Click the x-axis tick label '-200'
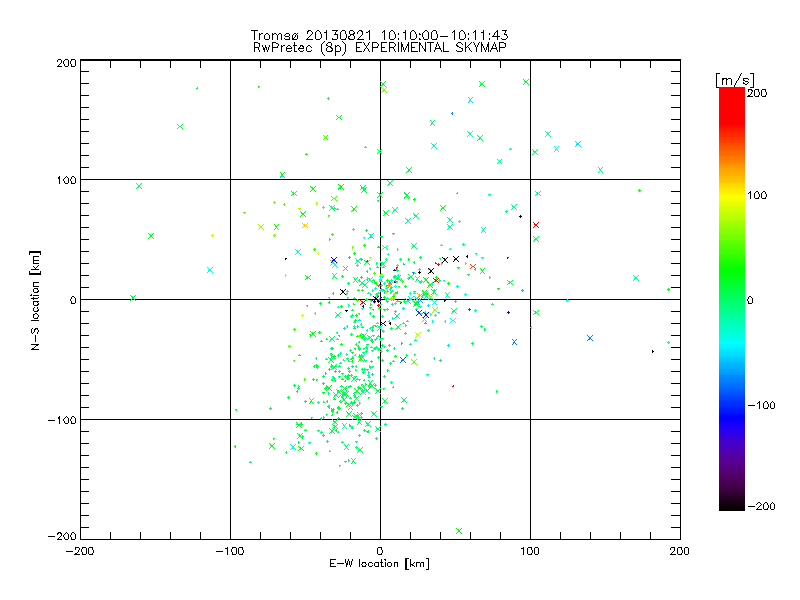800x600 pixels. 80,551
